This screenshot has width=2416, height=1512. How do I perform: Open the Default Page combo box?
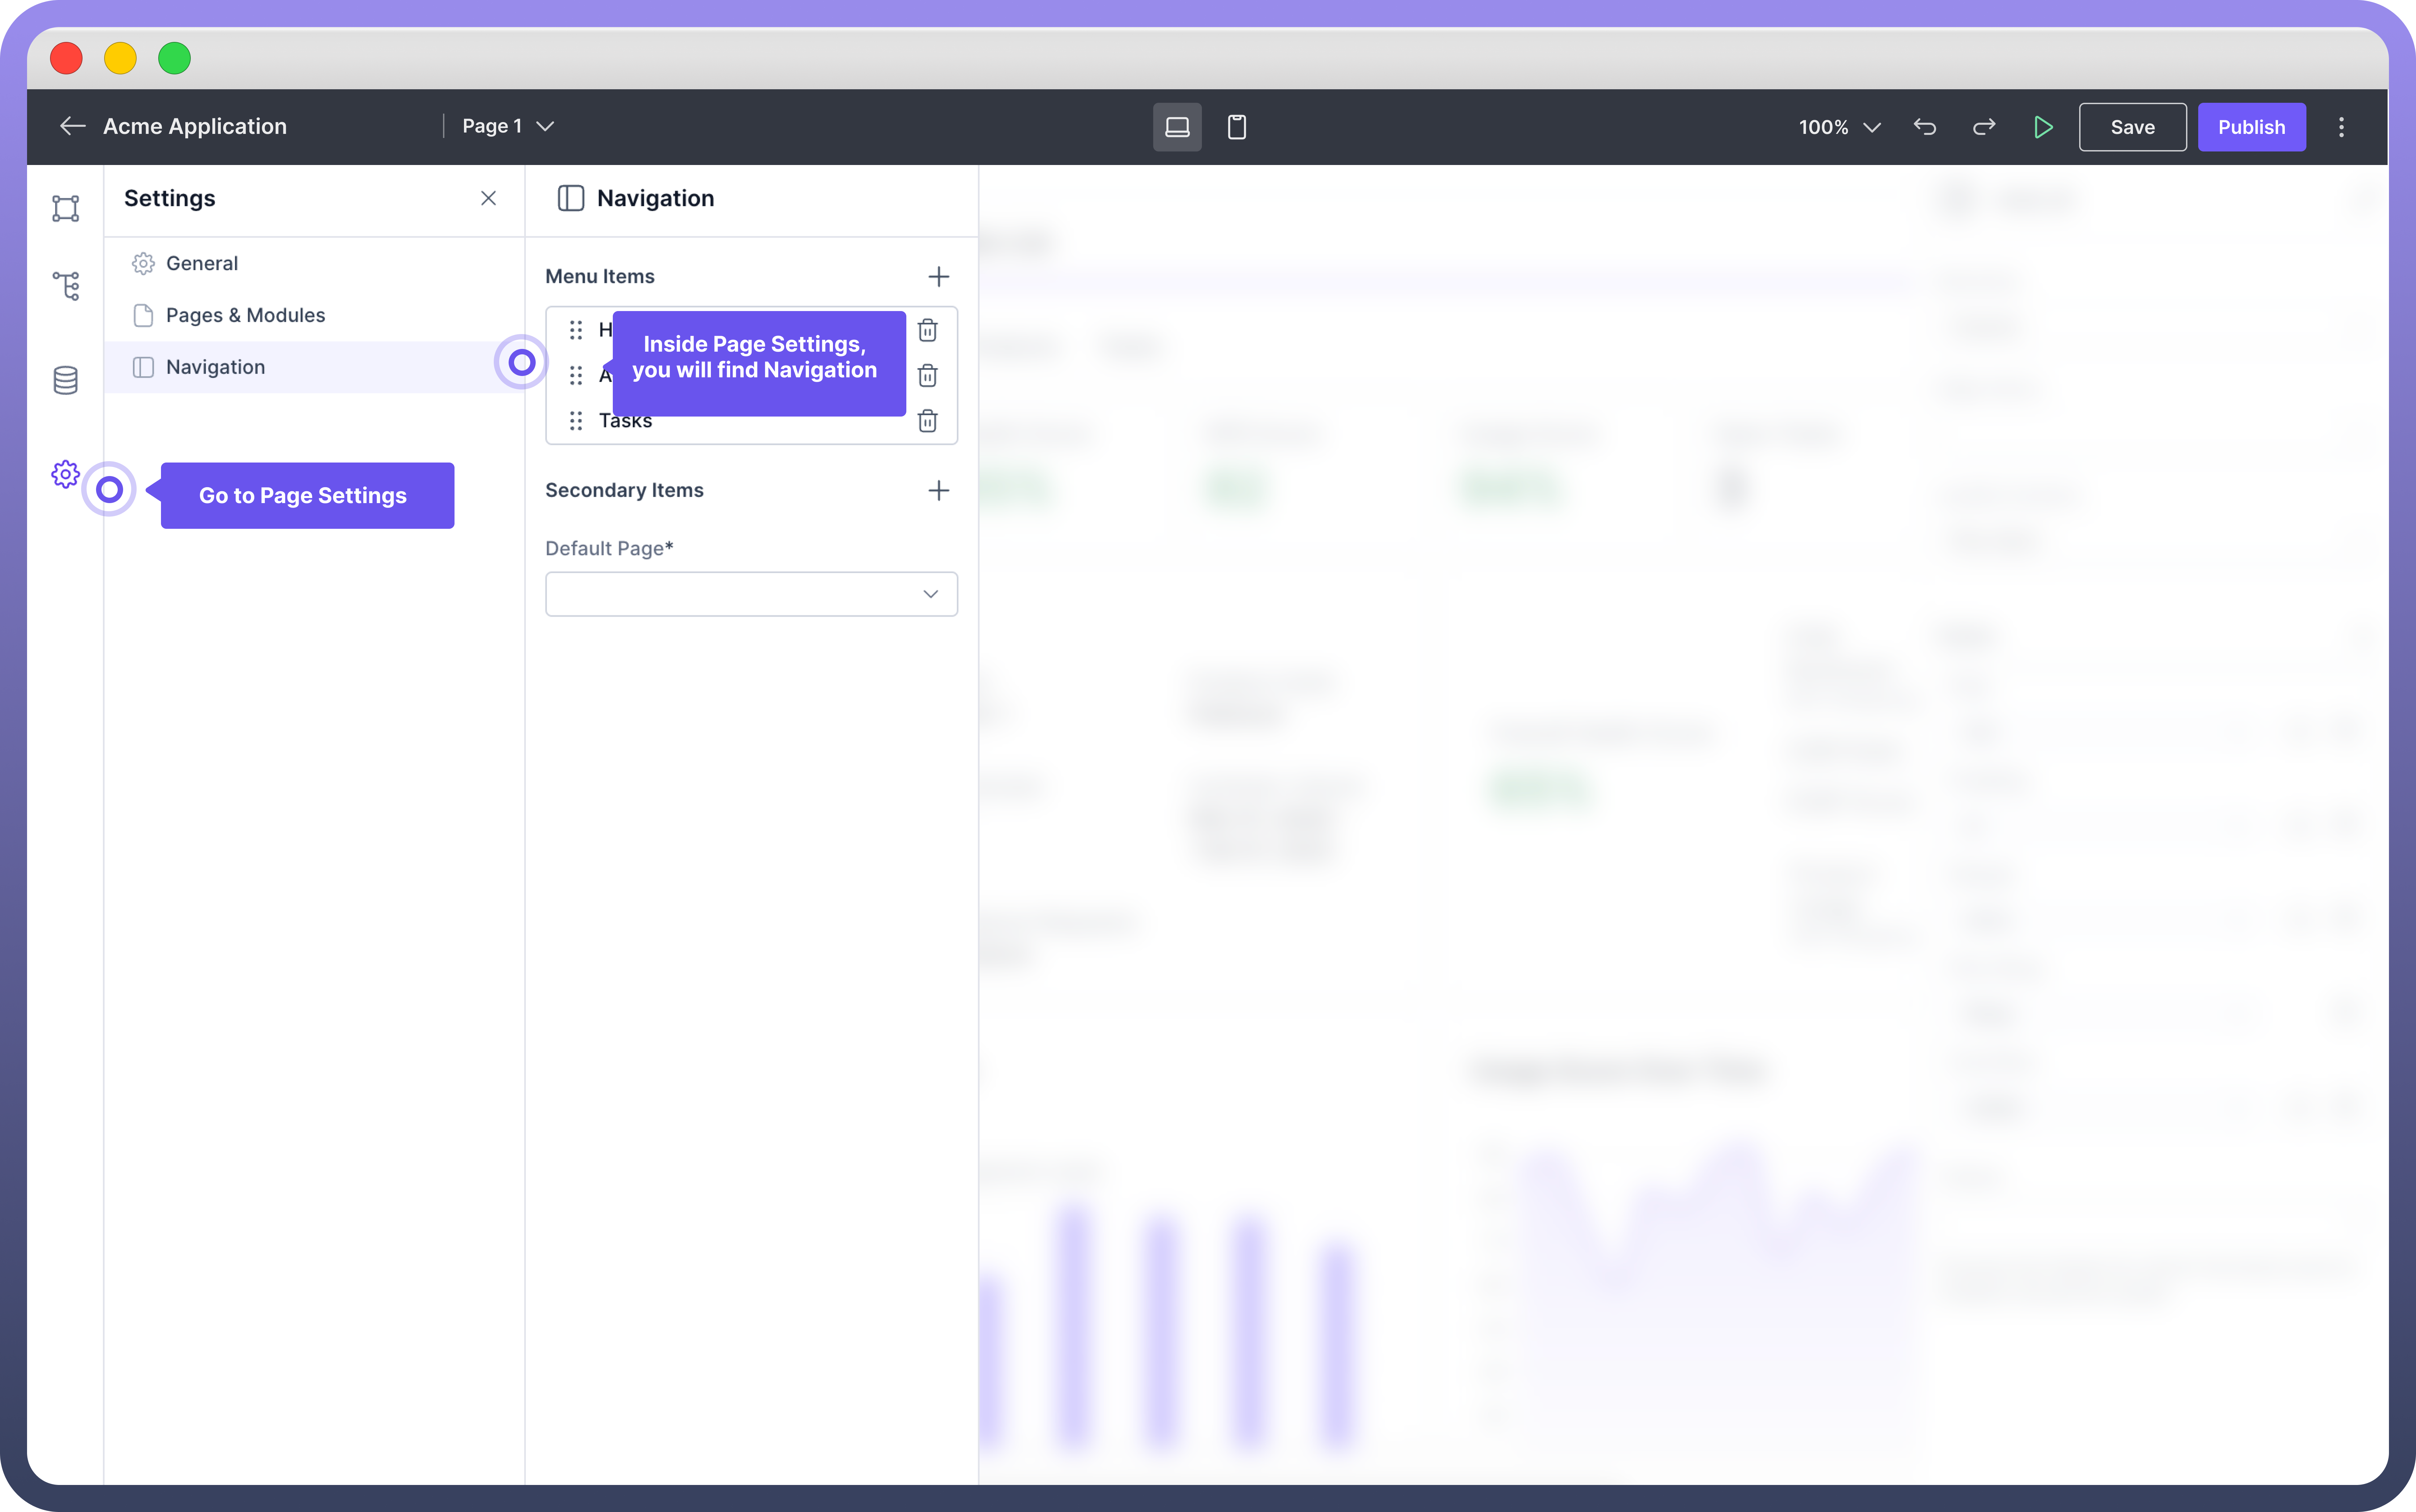[x=751, y=594]
